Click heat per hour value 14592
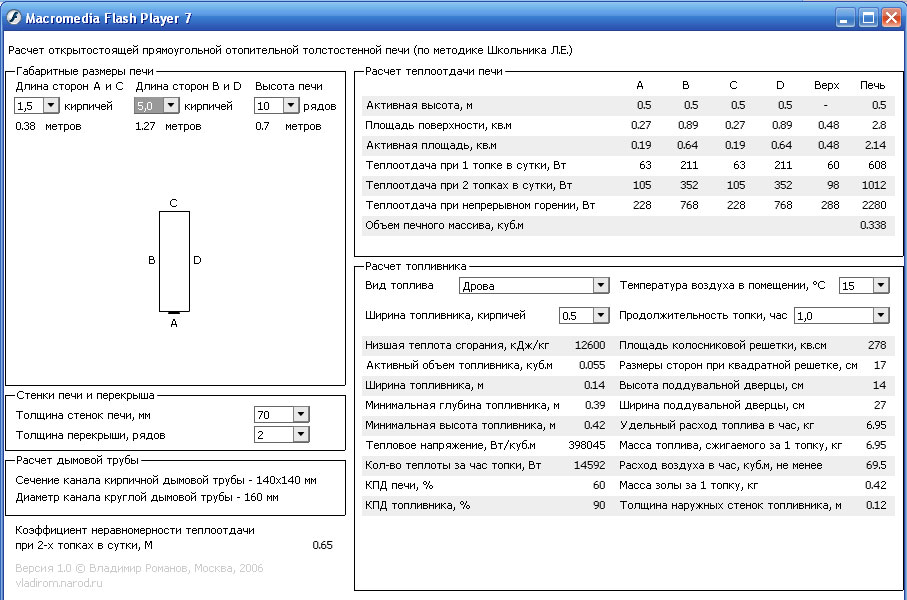907x600 pixels. (589, 465)
